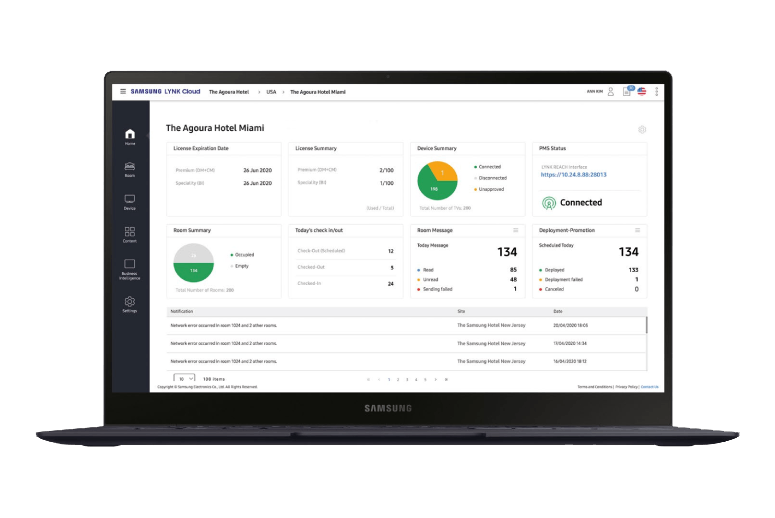
Task: Click the notification table scrollbar
Action: [x=646, y=326]
